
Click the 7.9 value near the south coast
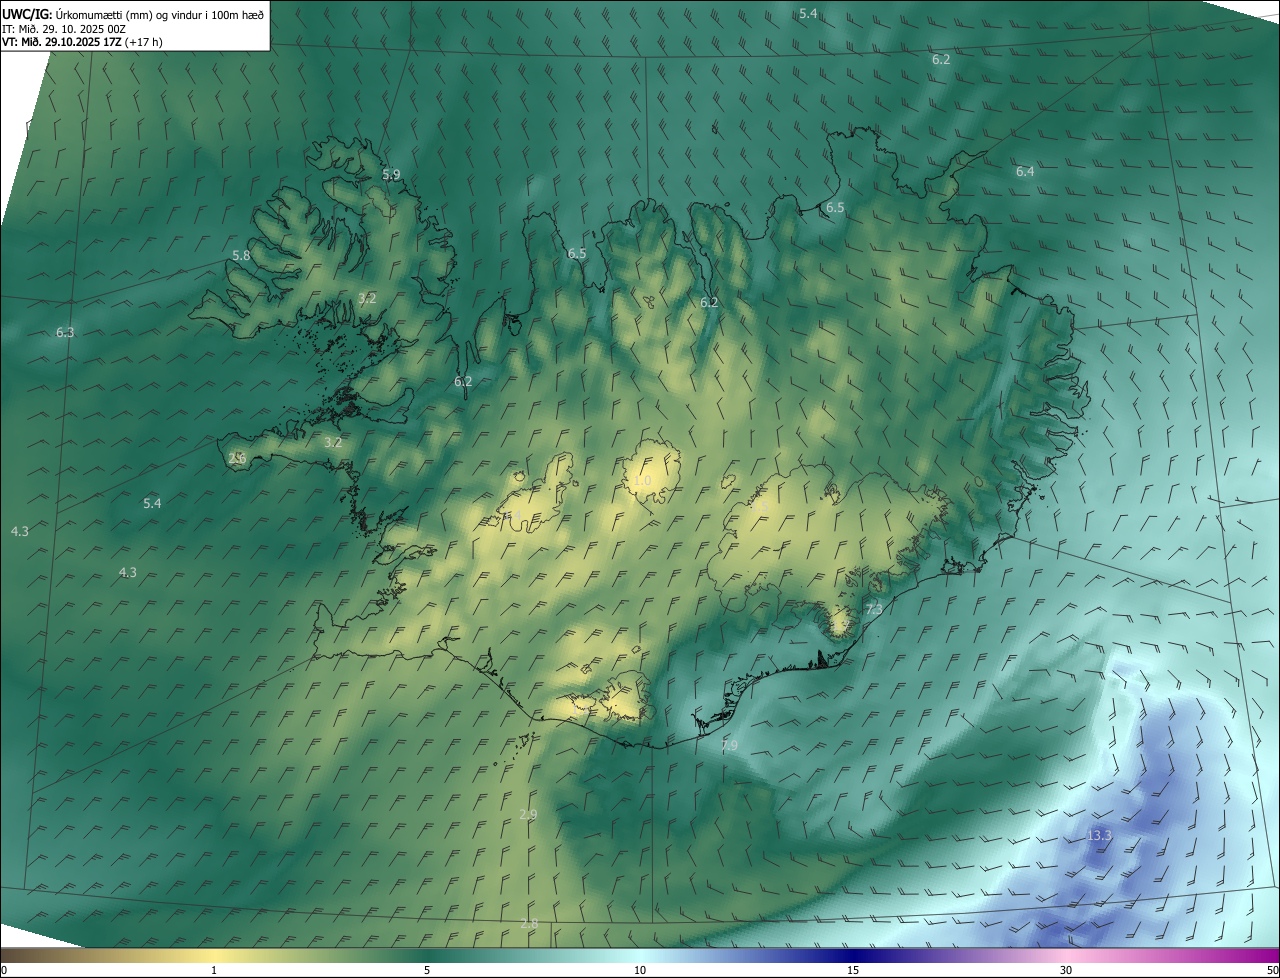[729, 745]
